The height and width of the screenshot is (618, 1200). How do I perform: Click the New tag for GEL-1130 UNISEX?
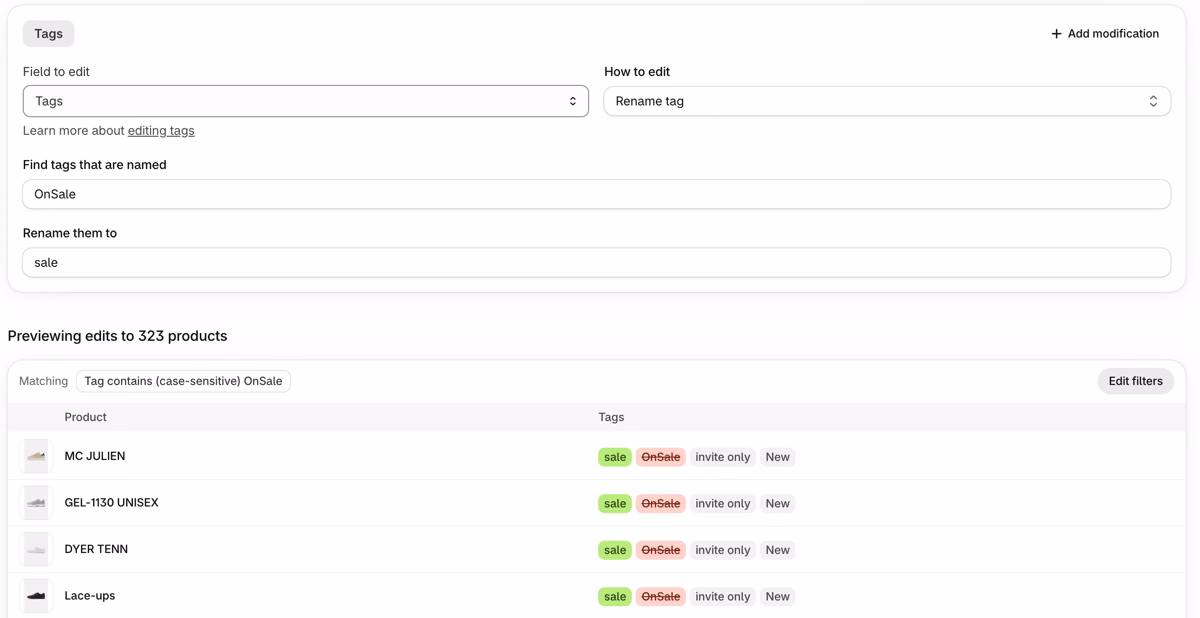(x=778, y=504)
